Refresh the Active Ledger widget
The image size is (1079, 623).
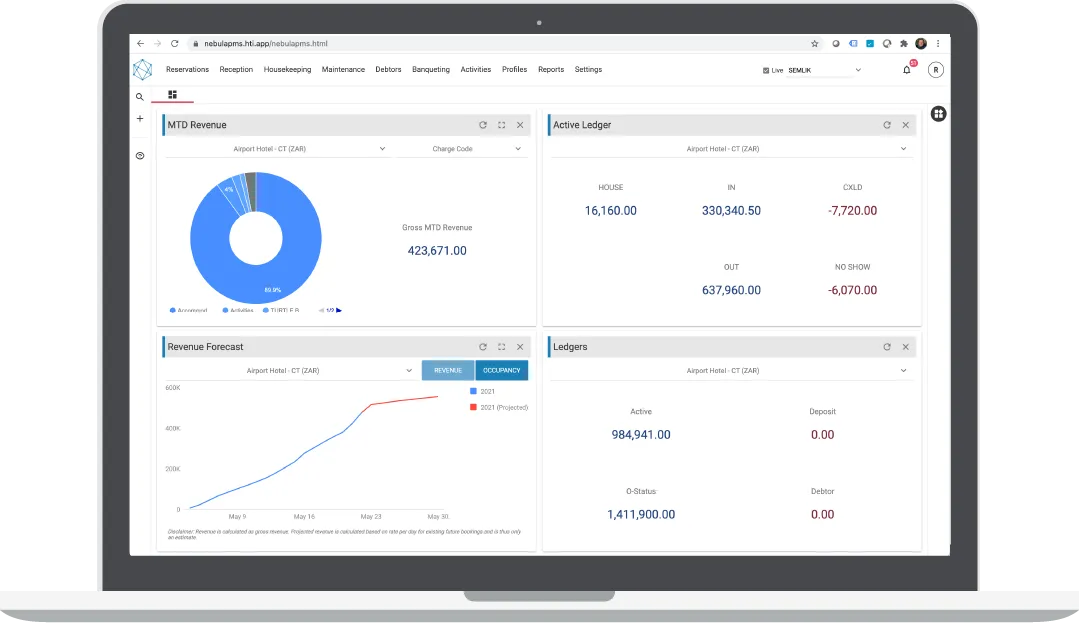[887, 125]
